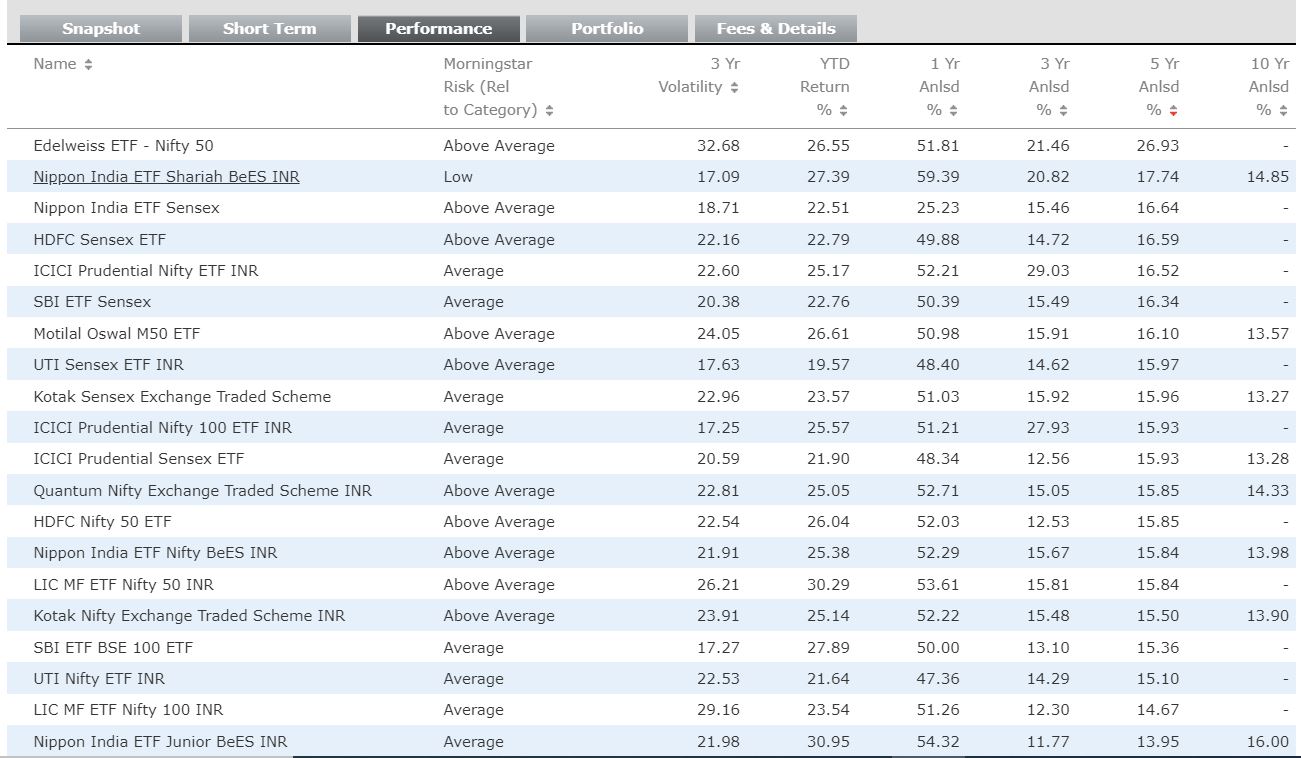Sort by Morningstar Risk sort icon
Screen dimensions: 1301x758
tap(549, 111)
